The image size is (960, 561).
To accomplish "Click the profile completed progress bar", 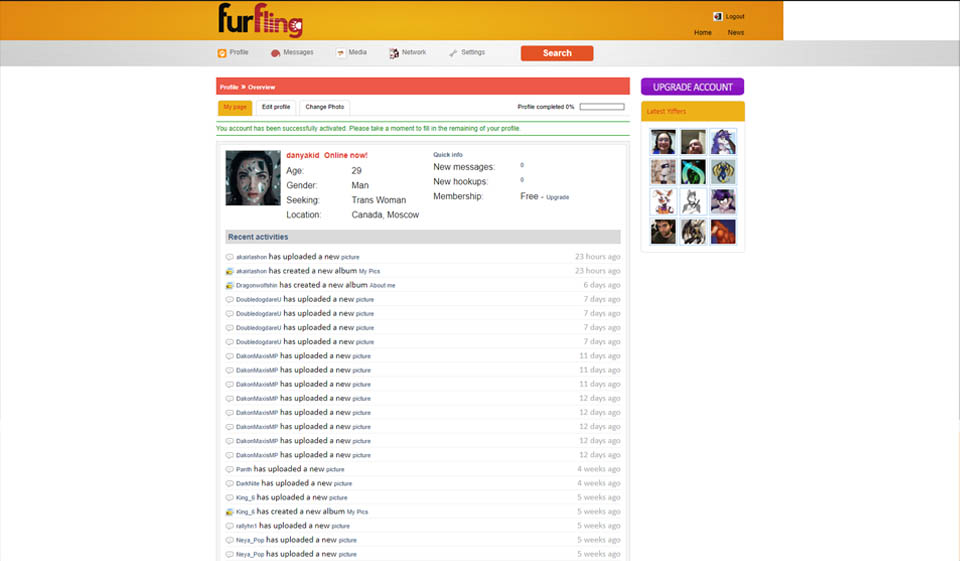I will pos(601,107).
